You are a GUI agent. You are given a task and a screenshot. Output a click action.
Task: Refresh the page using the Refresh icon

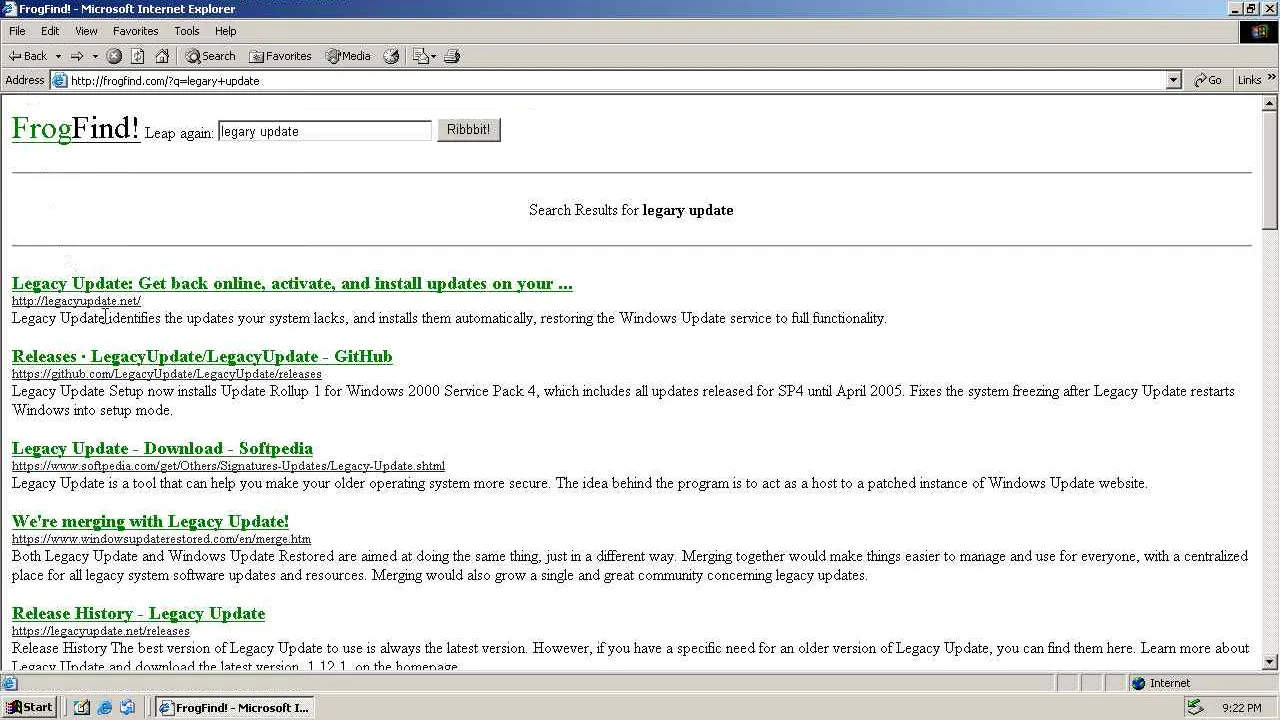click(x=138, y=56)
